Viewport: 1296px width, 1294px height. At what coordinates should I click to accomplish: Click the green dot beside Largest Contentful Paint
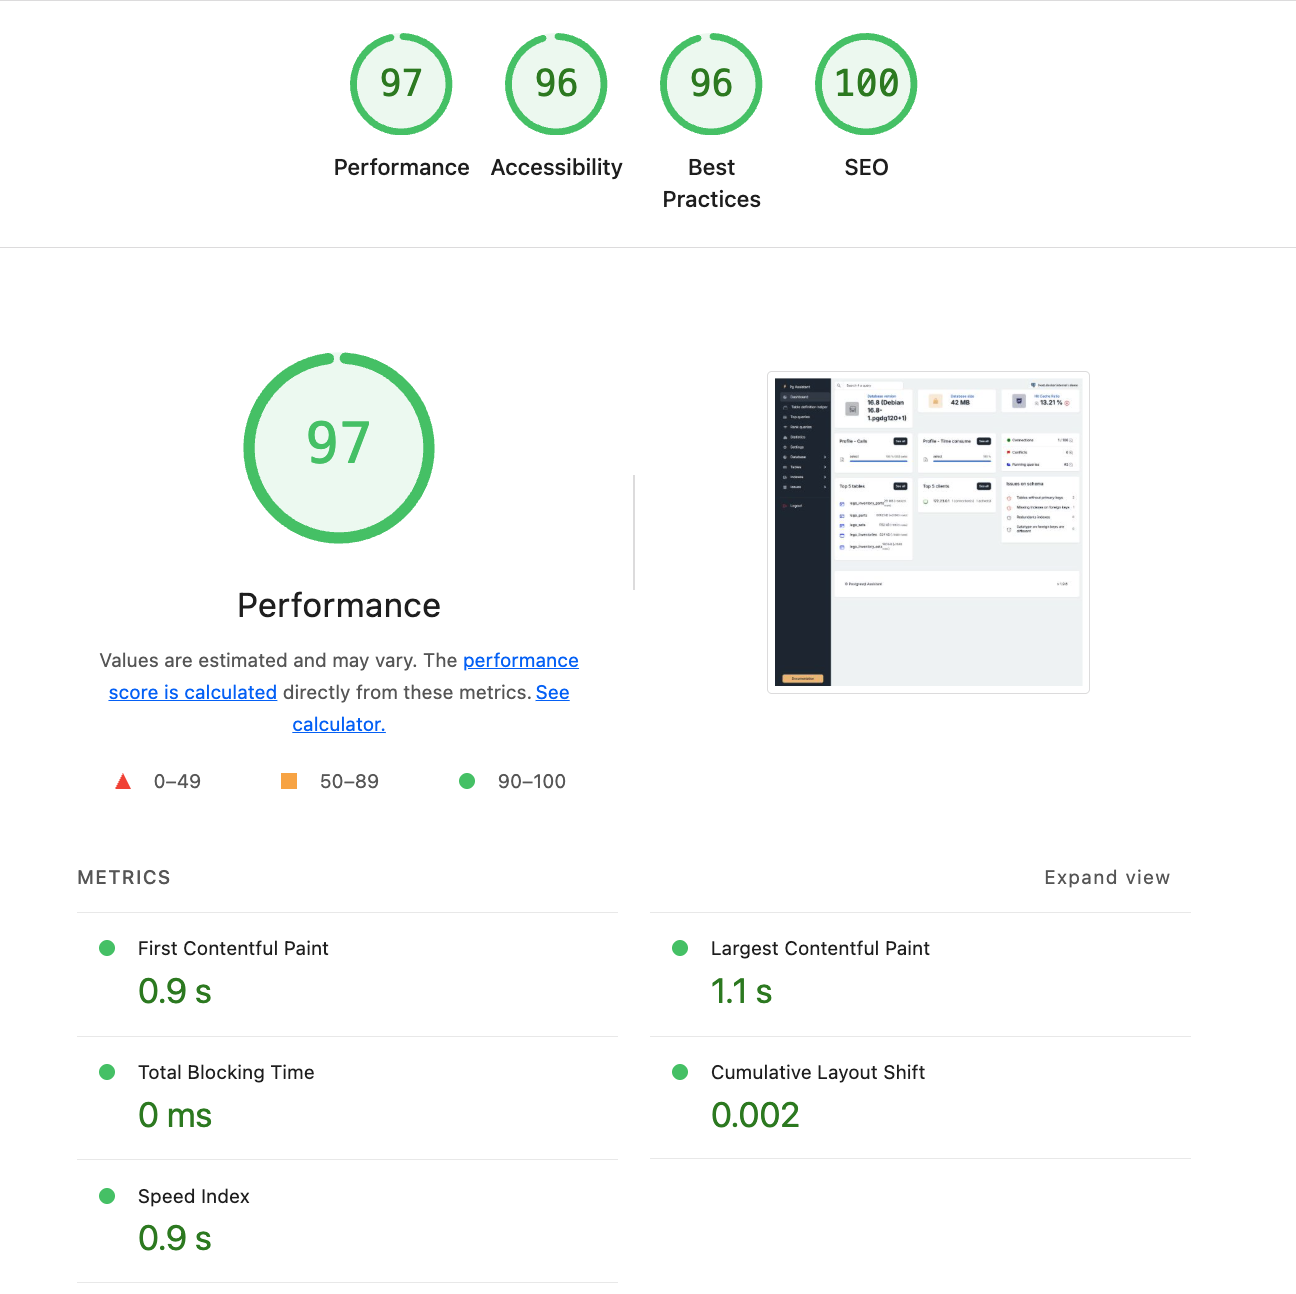click(680, 948)
